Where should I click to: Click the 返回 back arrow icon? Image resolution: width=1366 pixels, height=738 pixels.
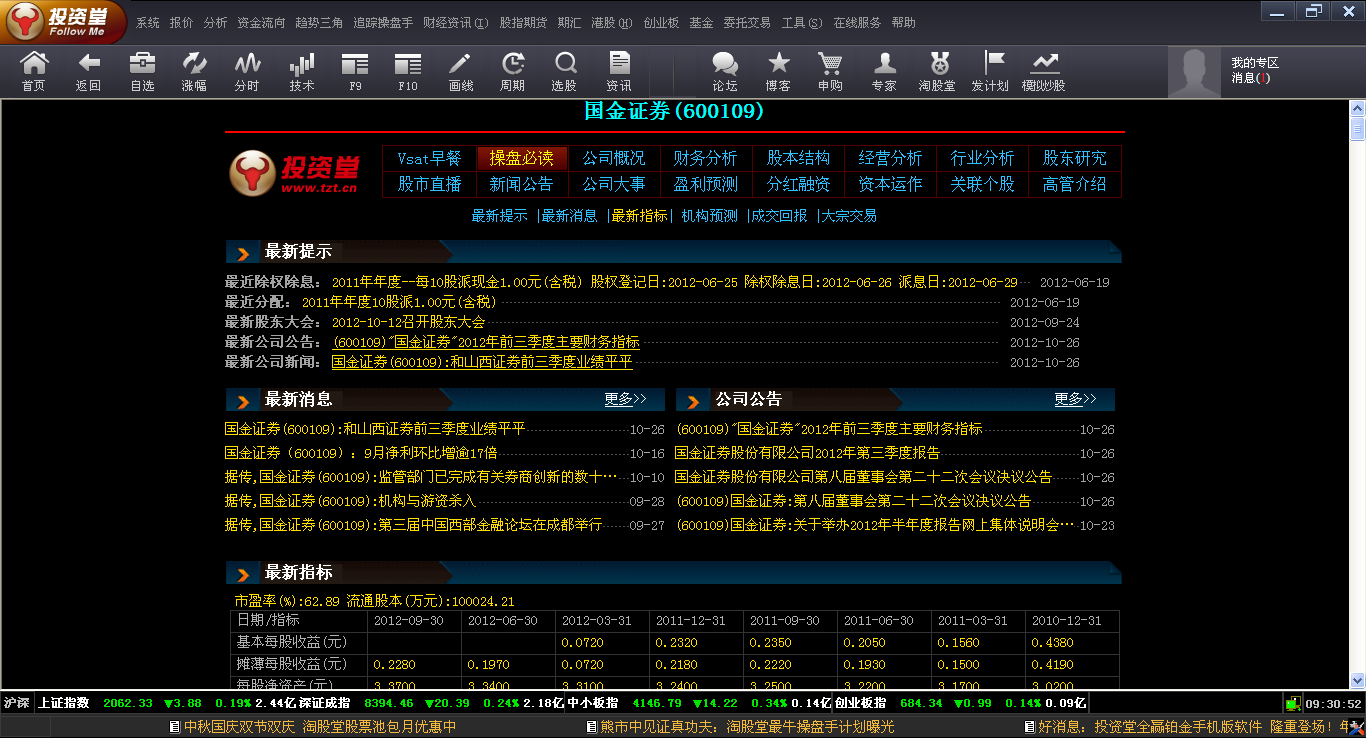point(88,71)
